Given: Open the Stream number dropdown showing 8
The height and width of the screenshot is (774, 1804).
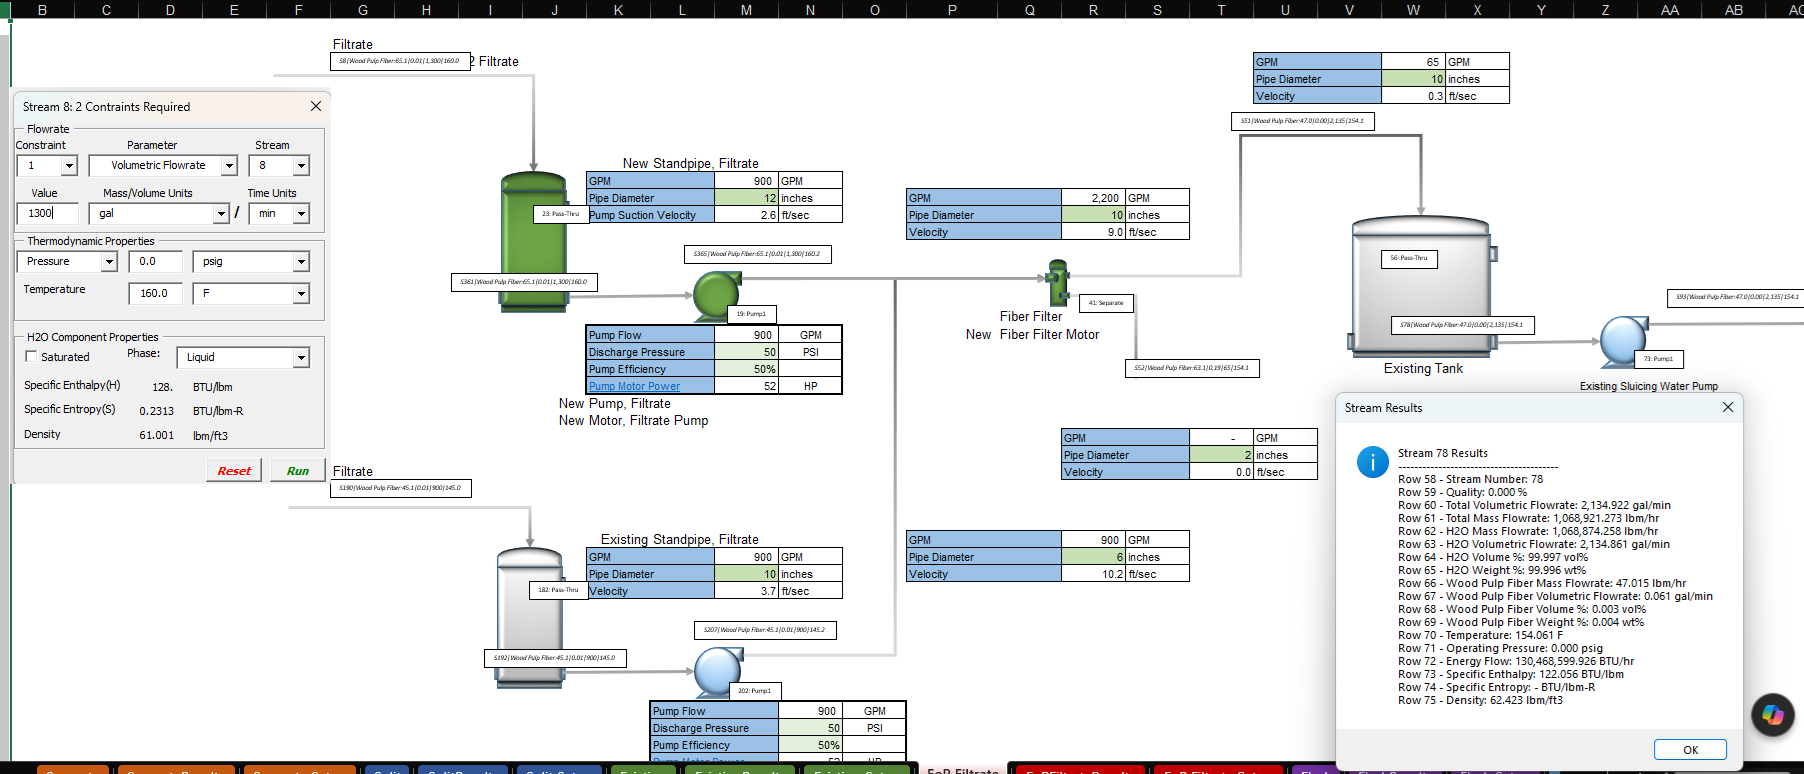Looking at the screenshot, I should pyautogui.click(x=301, y=166).
